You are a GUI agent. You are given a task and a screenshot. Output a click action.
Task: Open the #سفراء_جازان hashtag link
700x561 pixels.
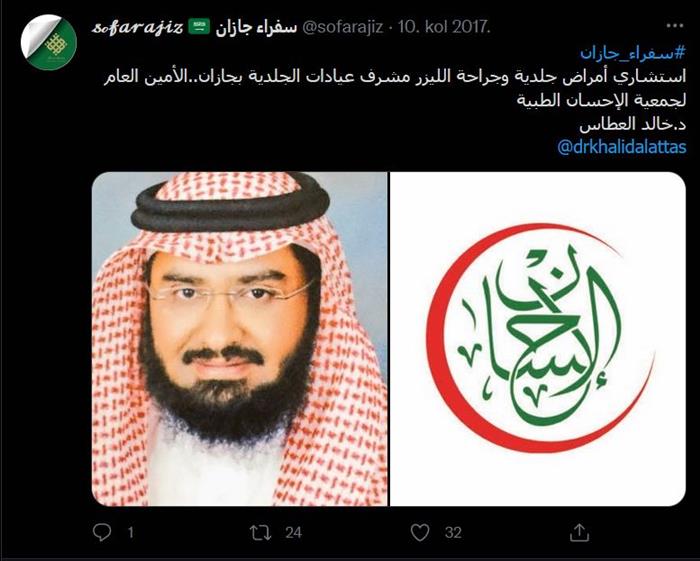[x=633, y=53]
